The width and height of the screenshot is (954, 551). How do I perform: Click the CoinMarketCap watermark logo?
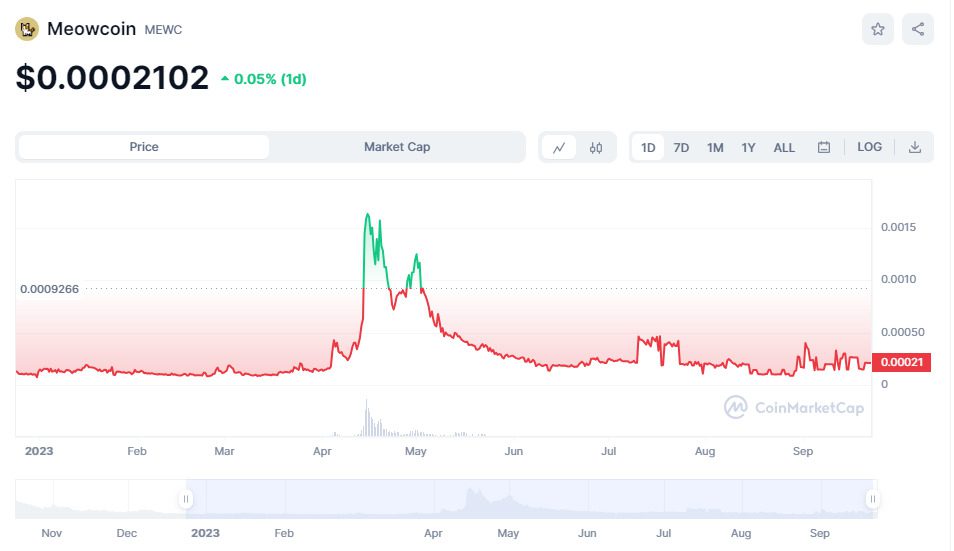click(794, 407)
